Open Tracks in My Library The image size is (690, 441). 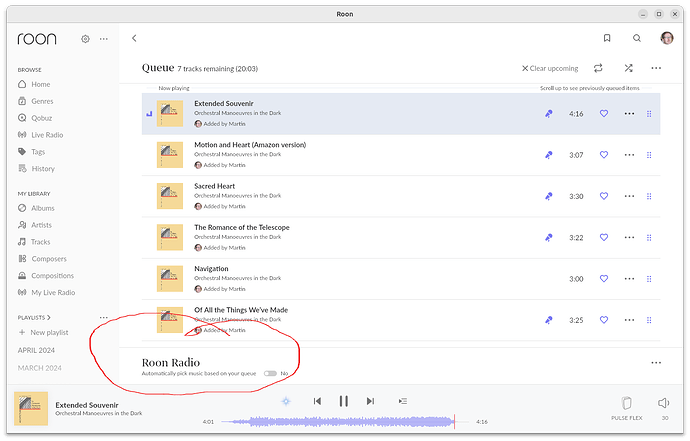34,243
